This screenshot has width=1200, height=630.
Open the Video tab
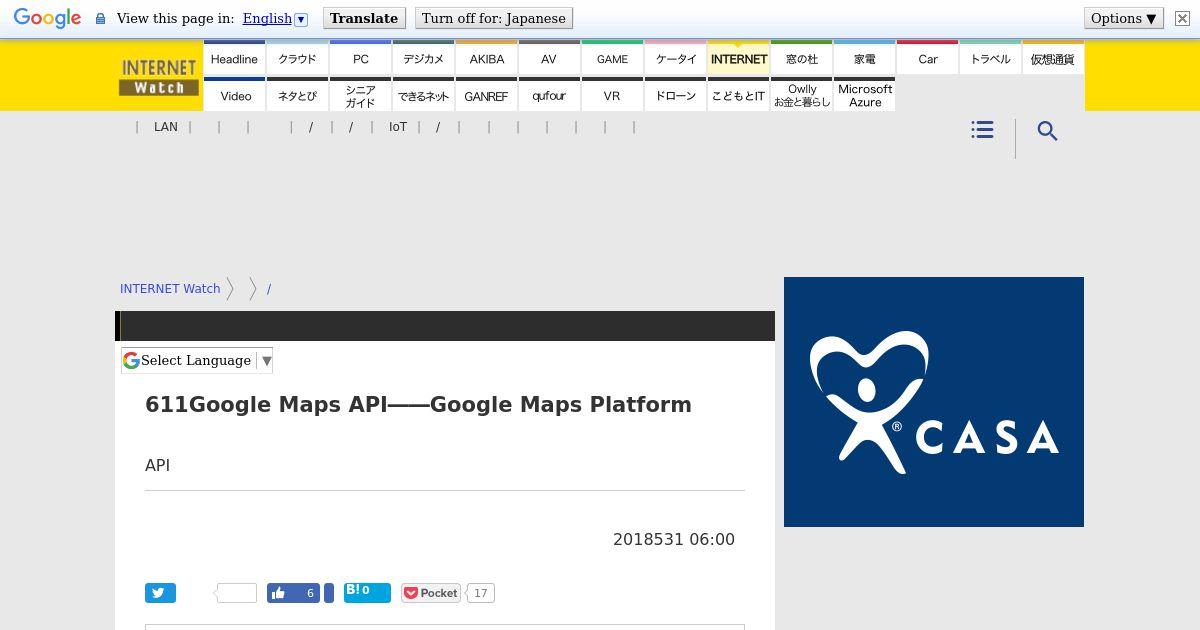tap(234, 95)
